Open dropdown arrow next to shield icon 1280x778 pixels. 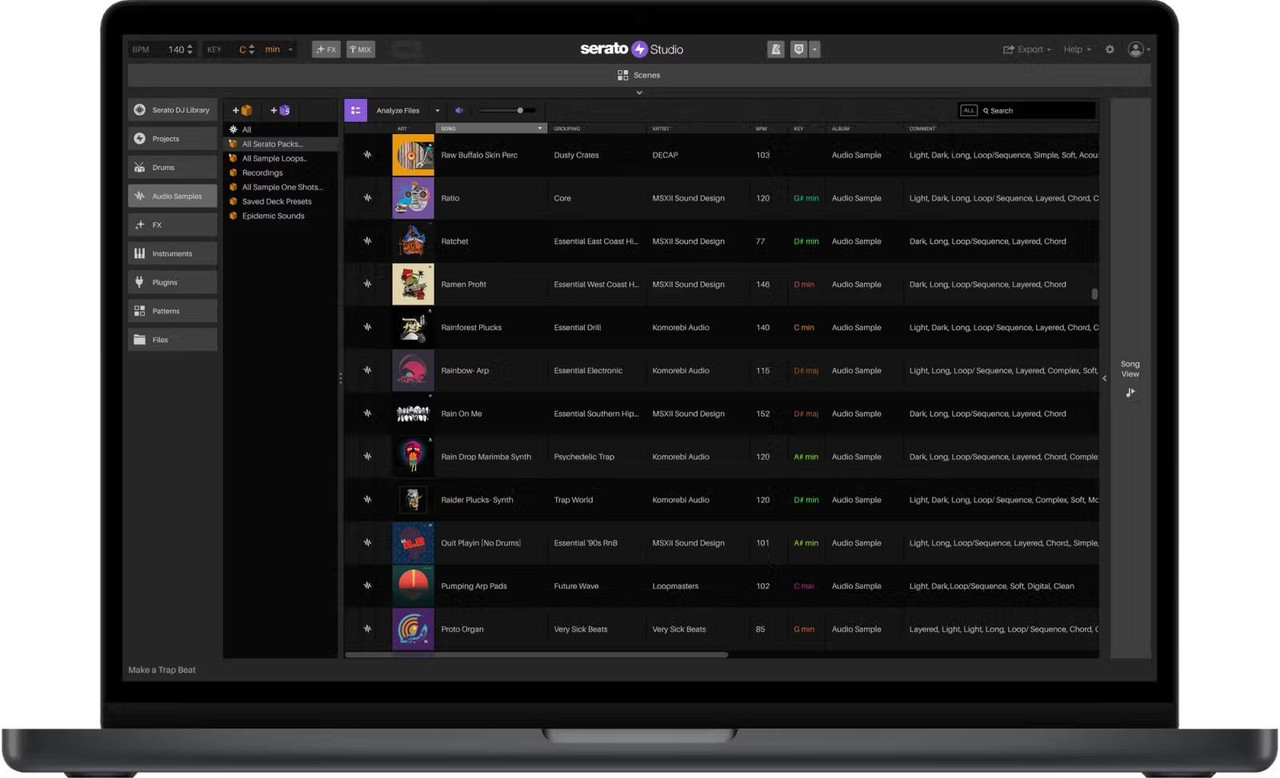pyautogui.click(x=815, y=49)
